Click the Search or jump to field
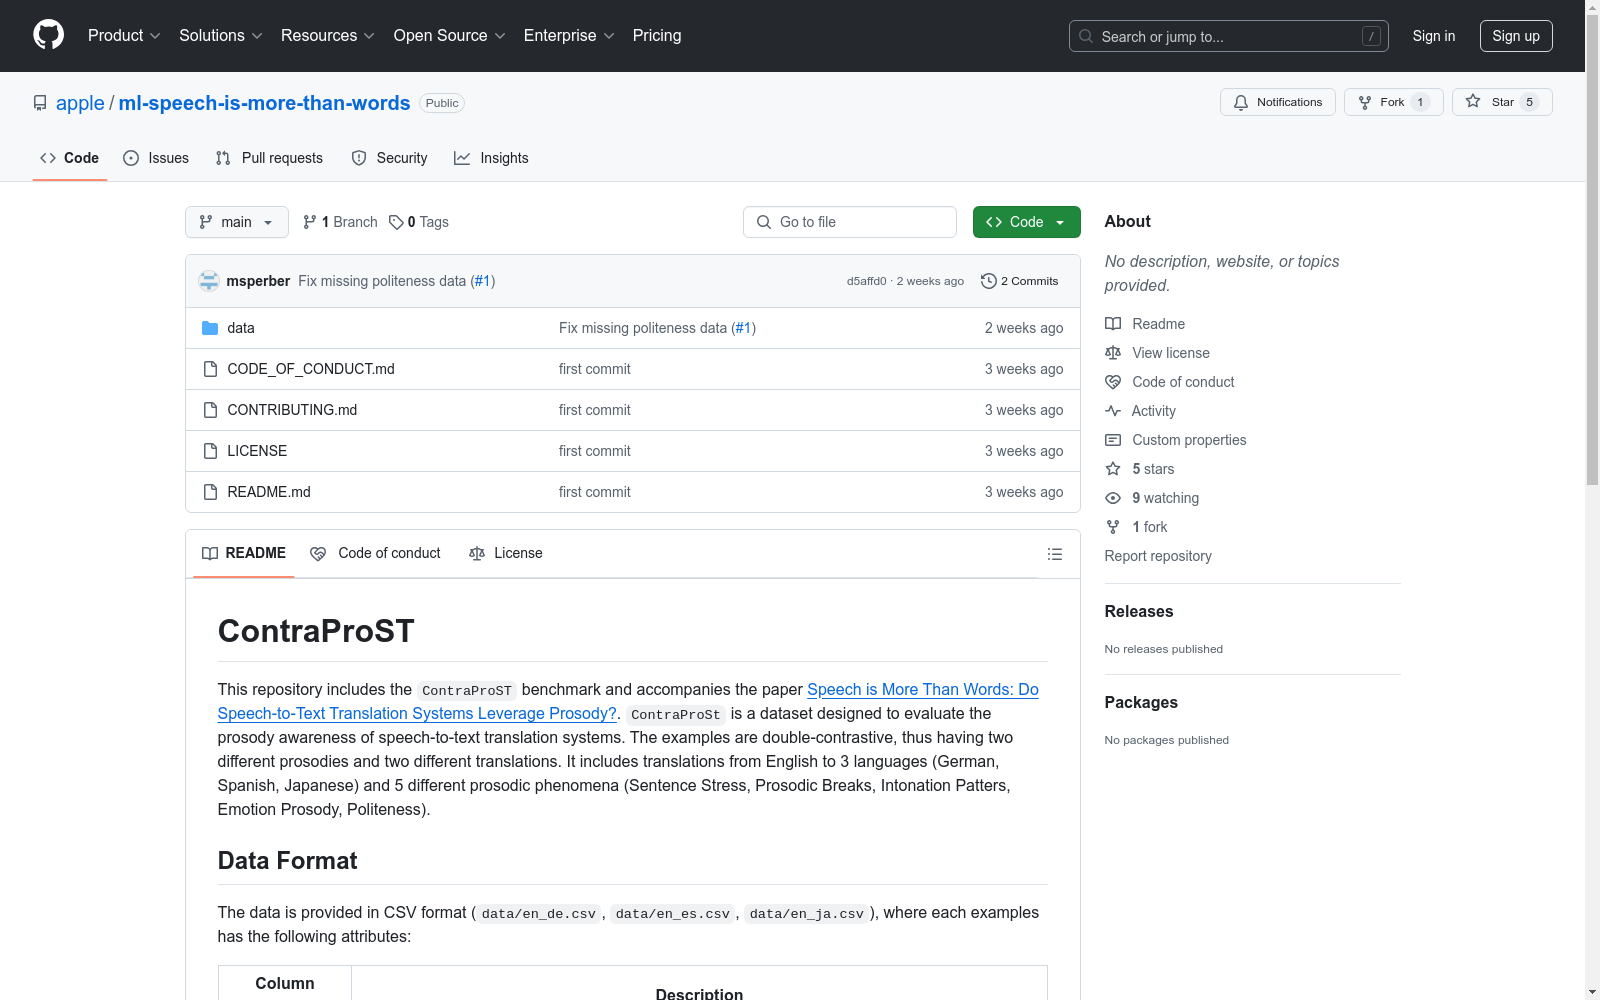This screenshot has width=1600, height=1000. [x=1229, y=36]
